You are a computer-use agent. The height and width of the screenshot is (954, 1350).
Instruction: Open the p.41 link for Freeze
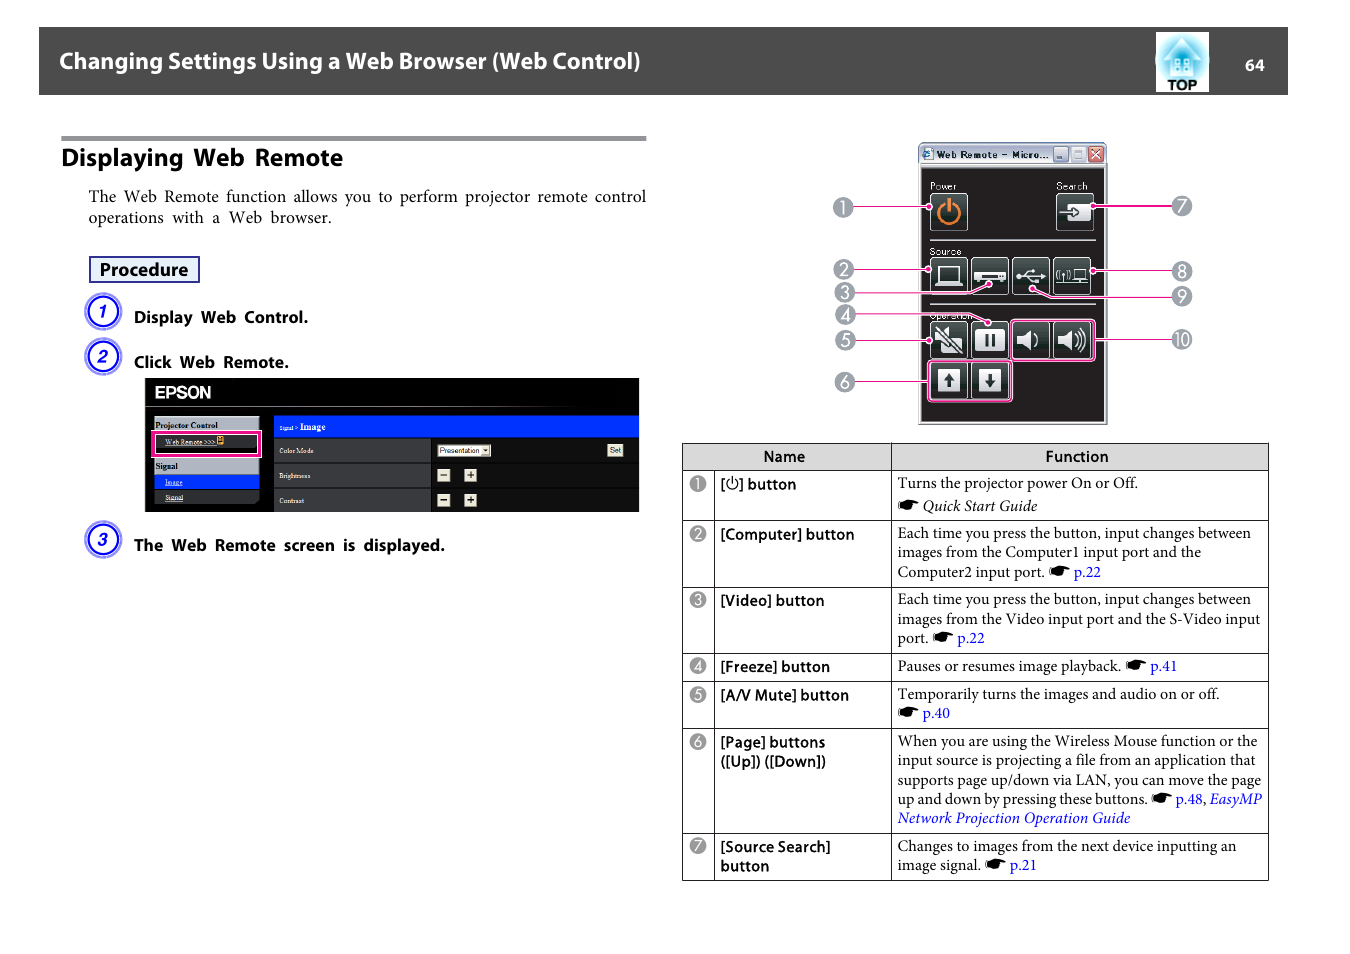[1163, 666]
